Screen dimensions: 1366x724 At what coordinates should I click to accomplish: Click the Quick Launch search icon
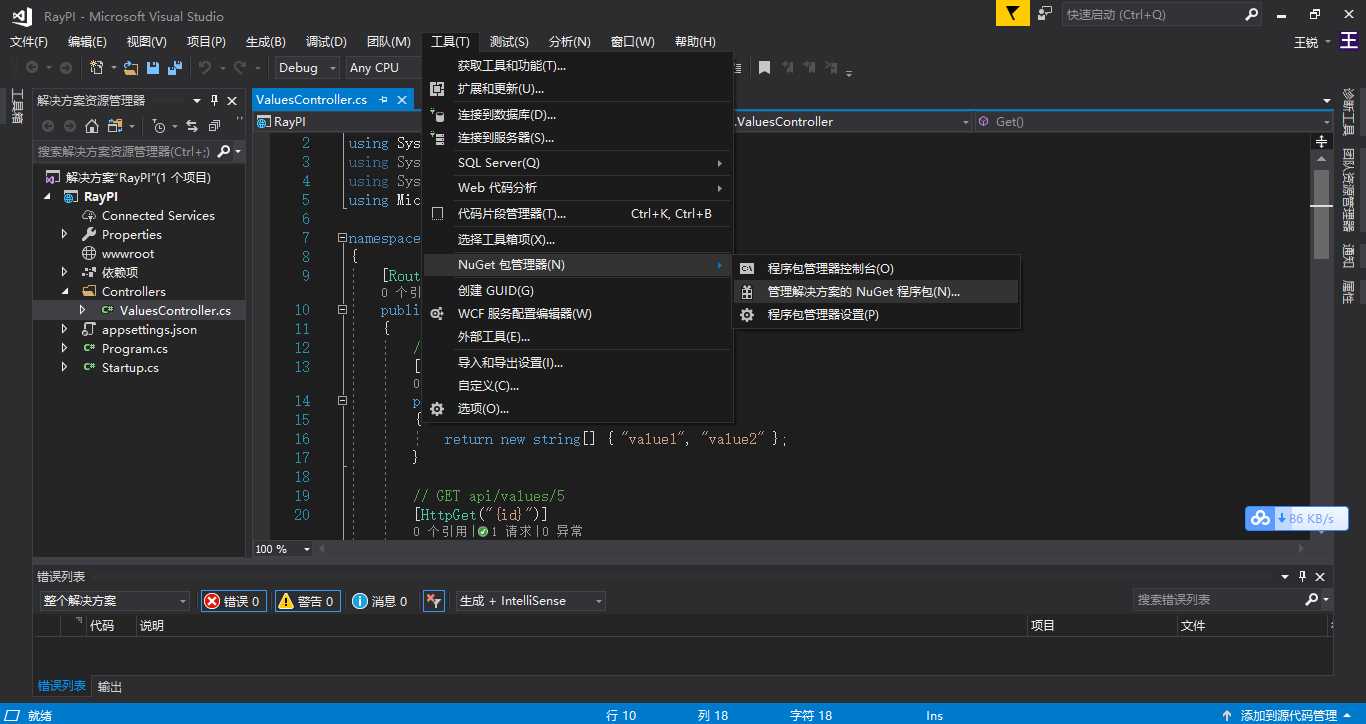tap(1251, 15)
